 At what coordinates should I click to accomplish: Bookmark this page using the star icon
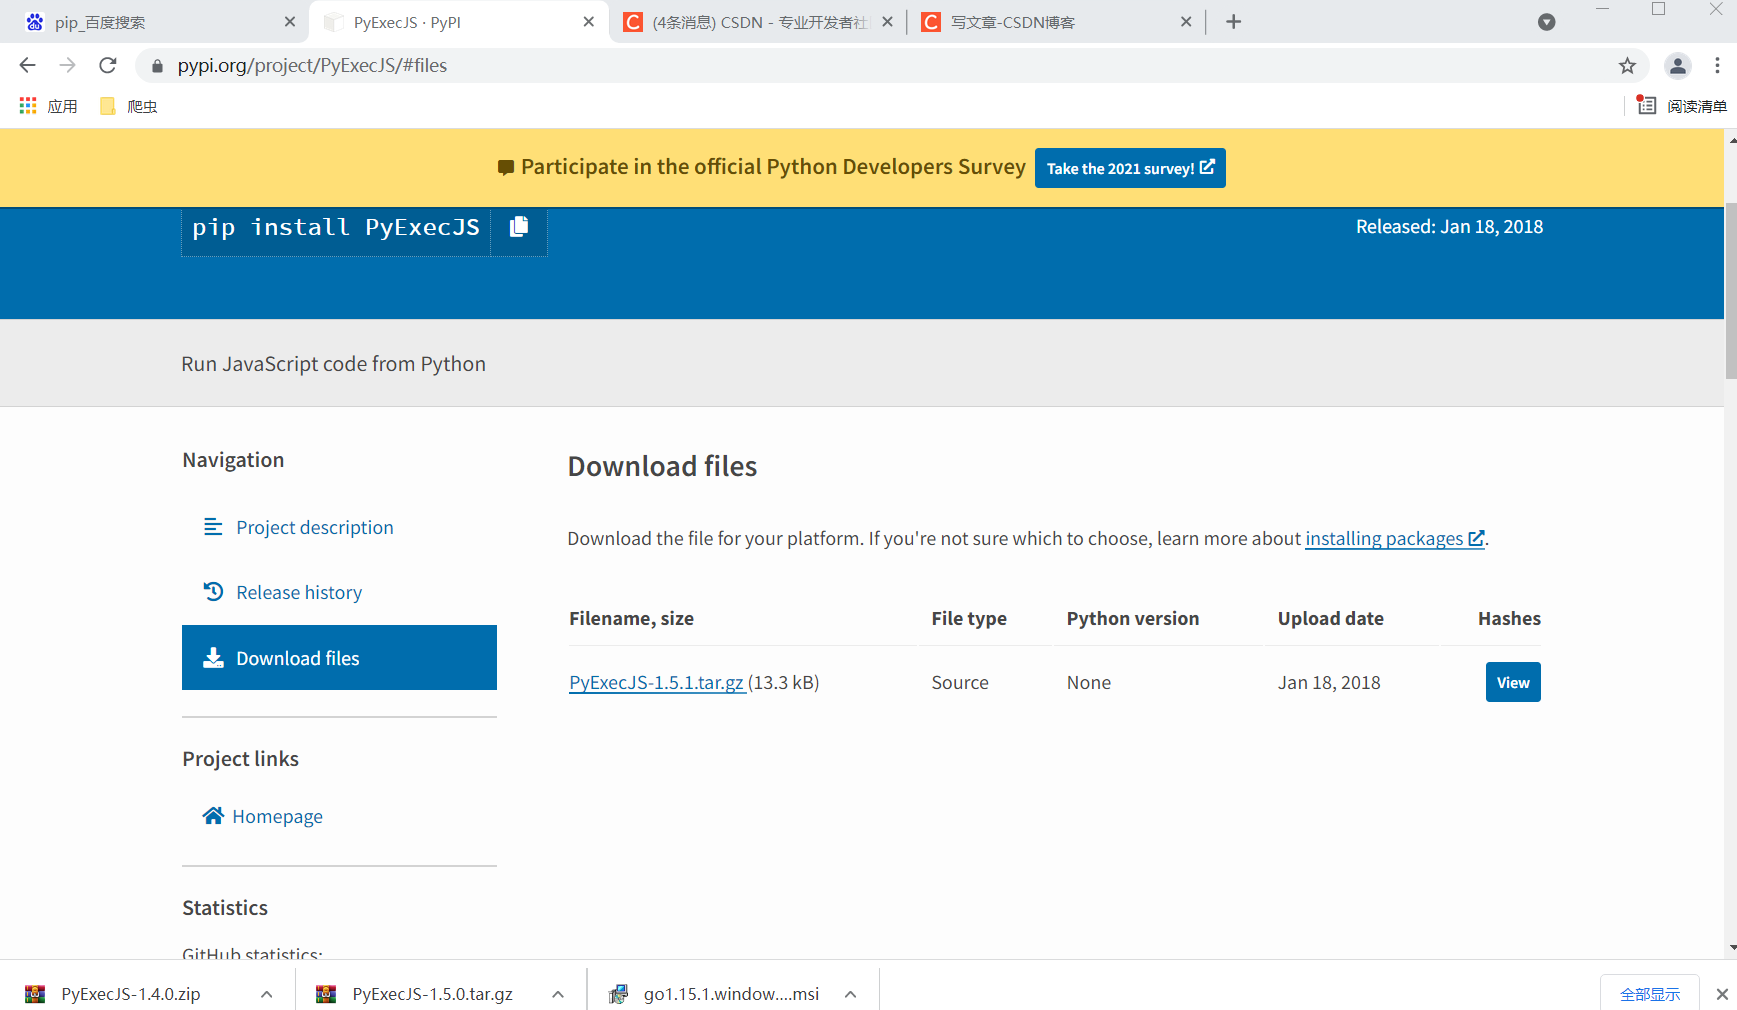tap(1627, 65)
